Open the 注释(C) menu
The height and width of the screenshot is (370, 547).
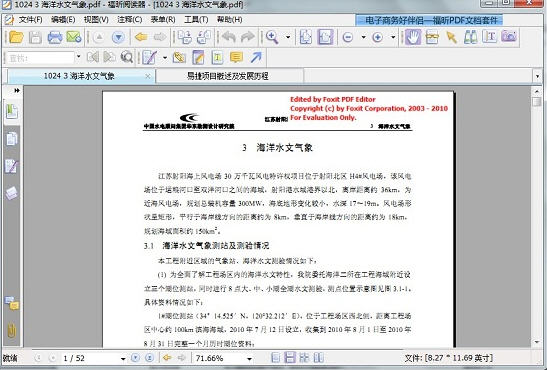(x=129, y=20)
